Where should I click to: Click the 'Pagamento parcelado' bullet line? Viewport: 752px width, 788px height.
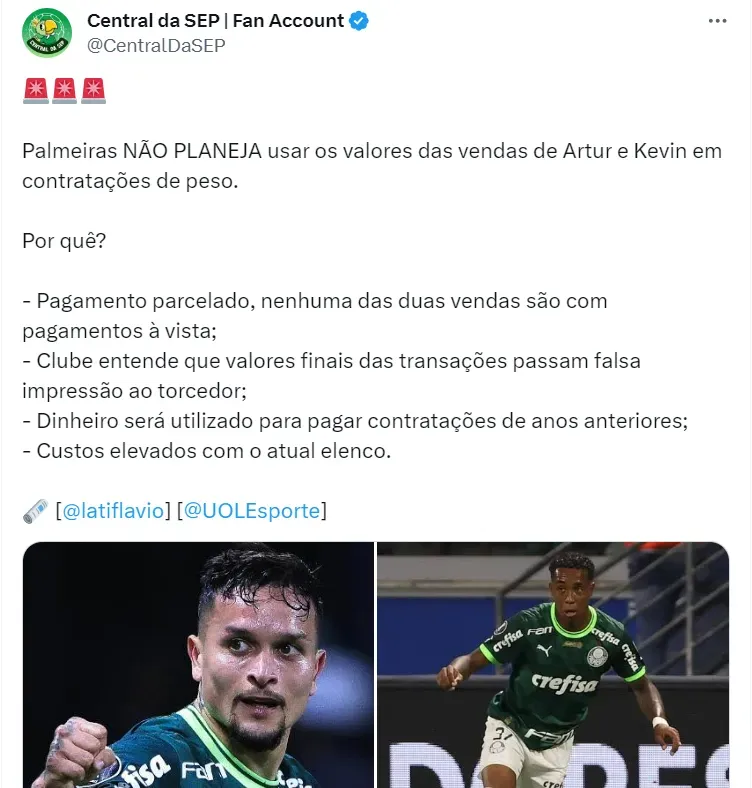(x=315, y=316)
